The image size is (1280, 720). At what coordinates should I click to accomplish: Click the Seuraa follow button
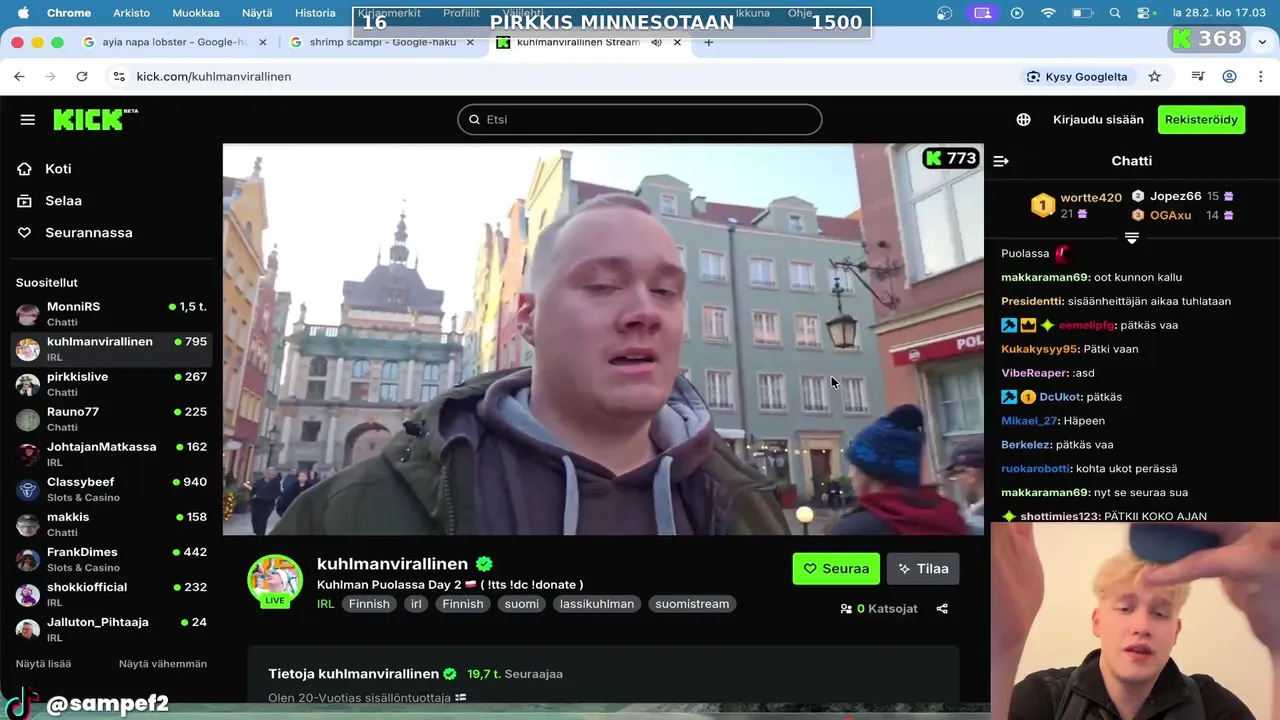pyautogui.click(x=836, y=569)
